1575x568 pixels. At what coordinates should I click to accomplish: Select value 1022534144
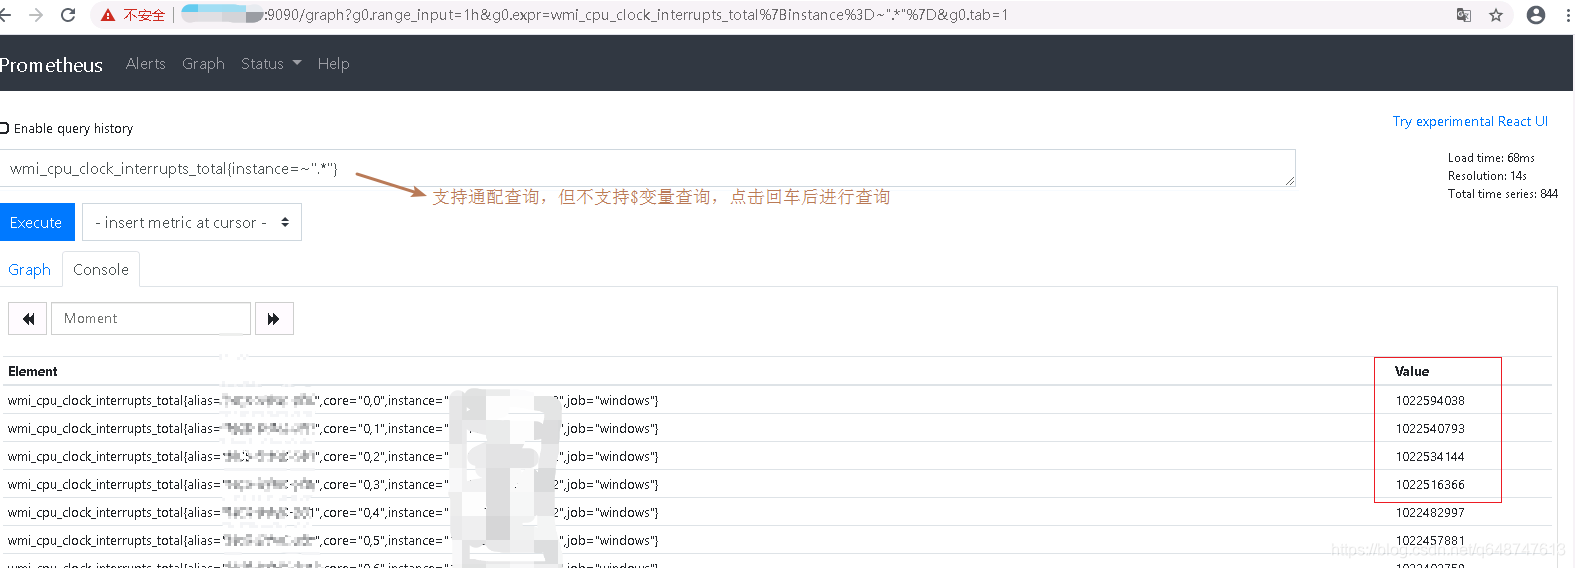pos(1430,457)
